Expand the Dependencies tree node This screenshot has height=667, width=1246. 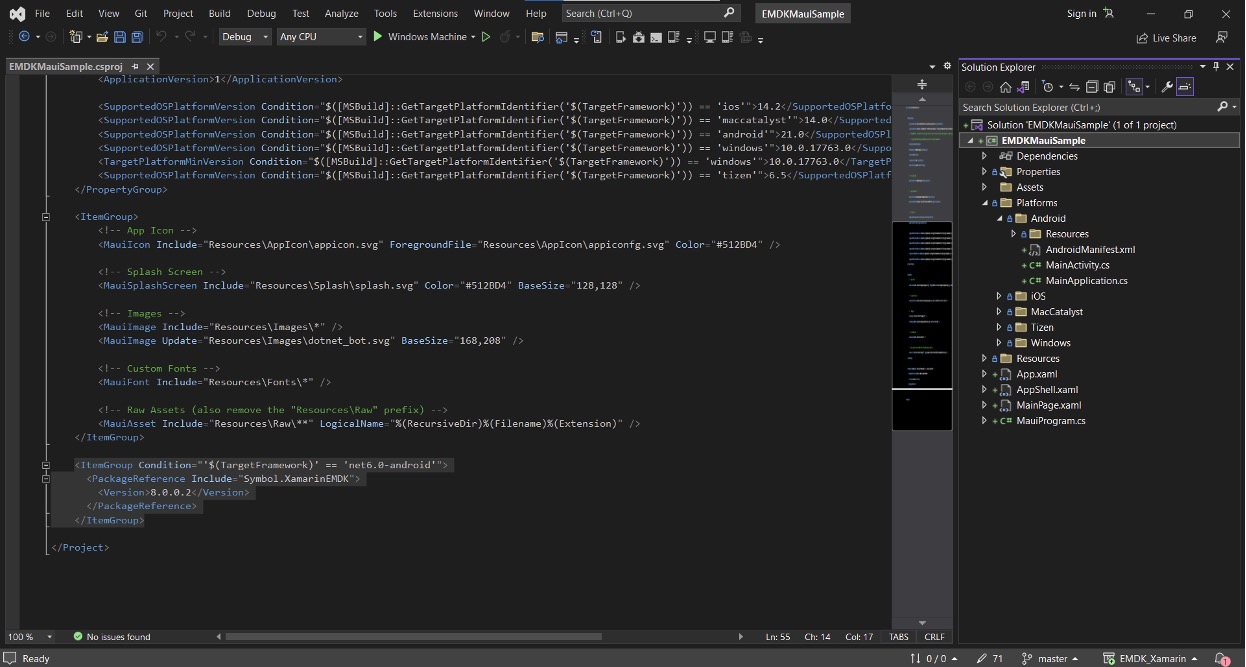point(984,156)
